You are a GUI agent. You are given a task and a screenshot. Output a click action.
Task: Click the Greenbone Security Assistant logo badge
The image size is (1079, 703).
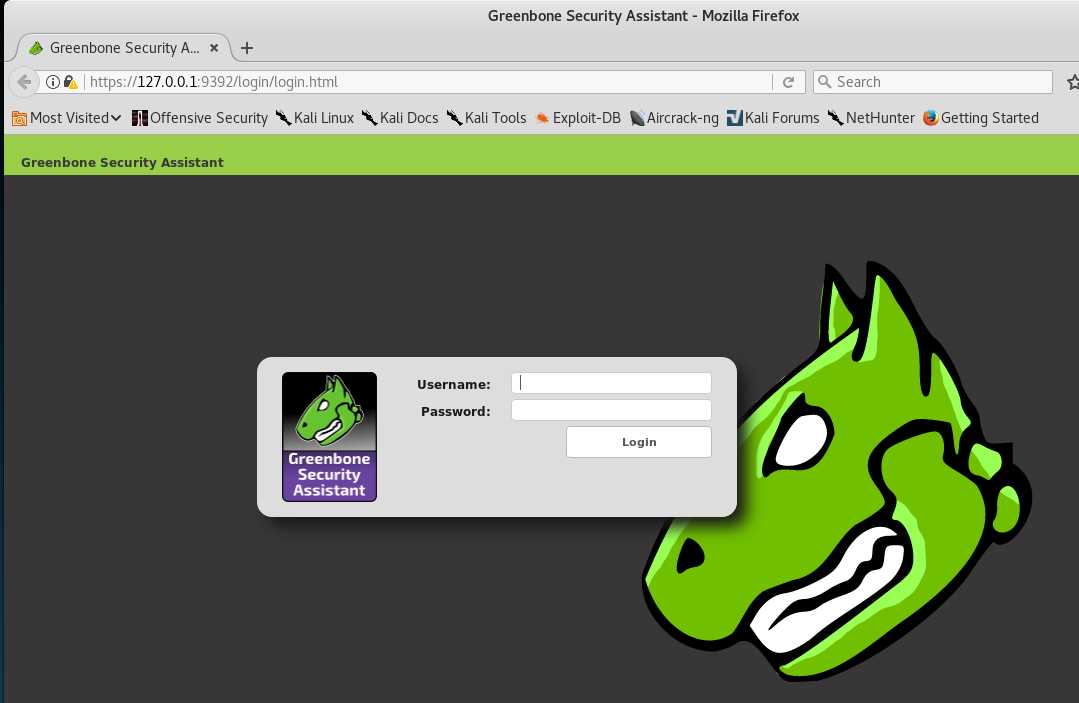(330, 437)
